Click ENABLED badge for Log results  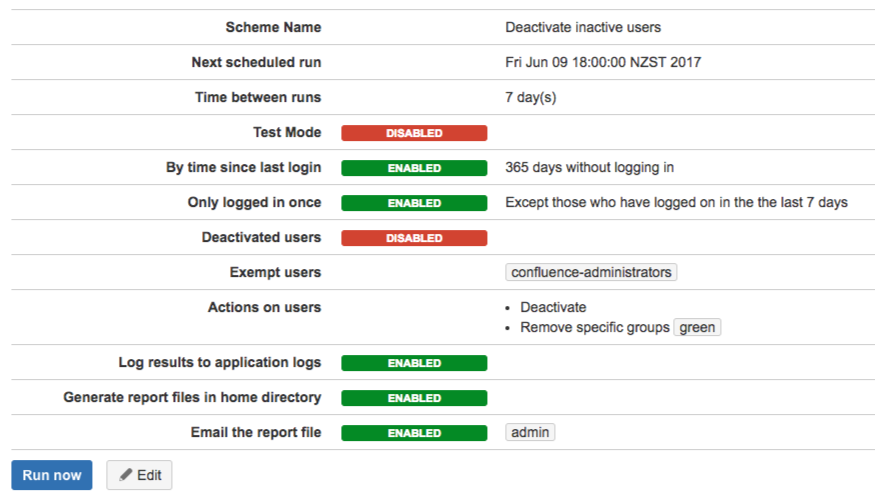click(x=414, y=363)
